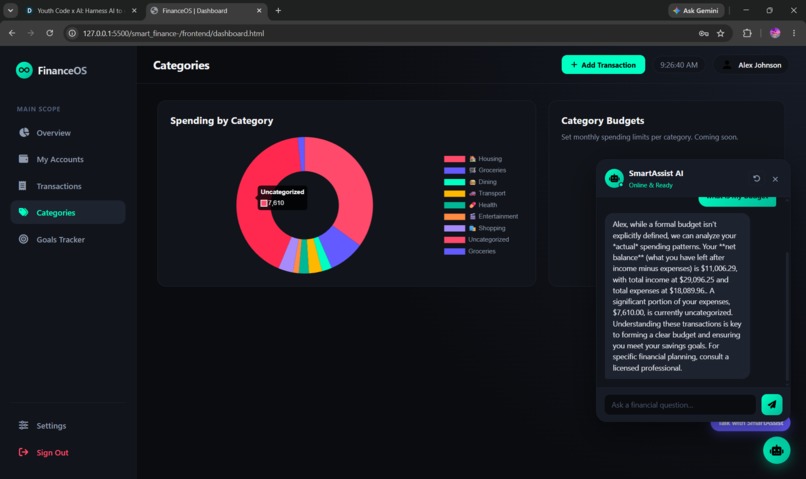The width and height of the screenshot is (806, 479).
Task: Open the Alex Johnson profile button
Action: 751,65
